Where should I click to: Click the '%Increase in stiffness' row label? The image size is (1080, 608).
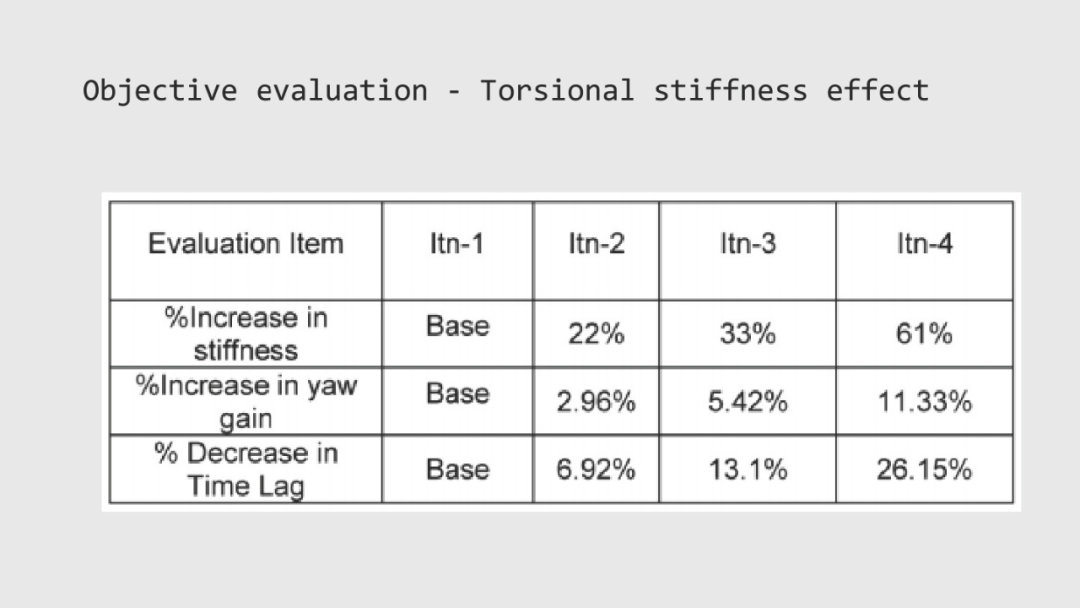coord(246,334)
